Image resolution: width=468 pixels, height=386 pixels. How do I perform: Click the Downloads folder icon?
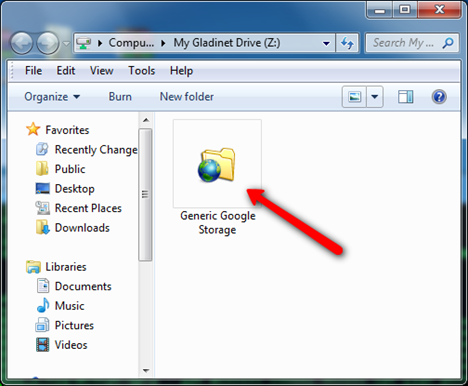42,228
